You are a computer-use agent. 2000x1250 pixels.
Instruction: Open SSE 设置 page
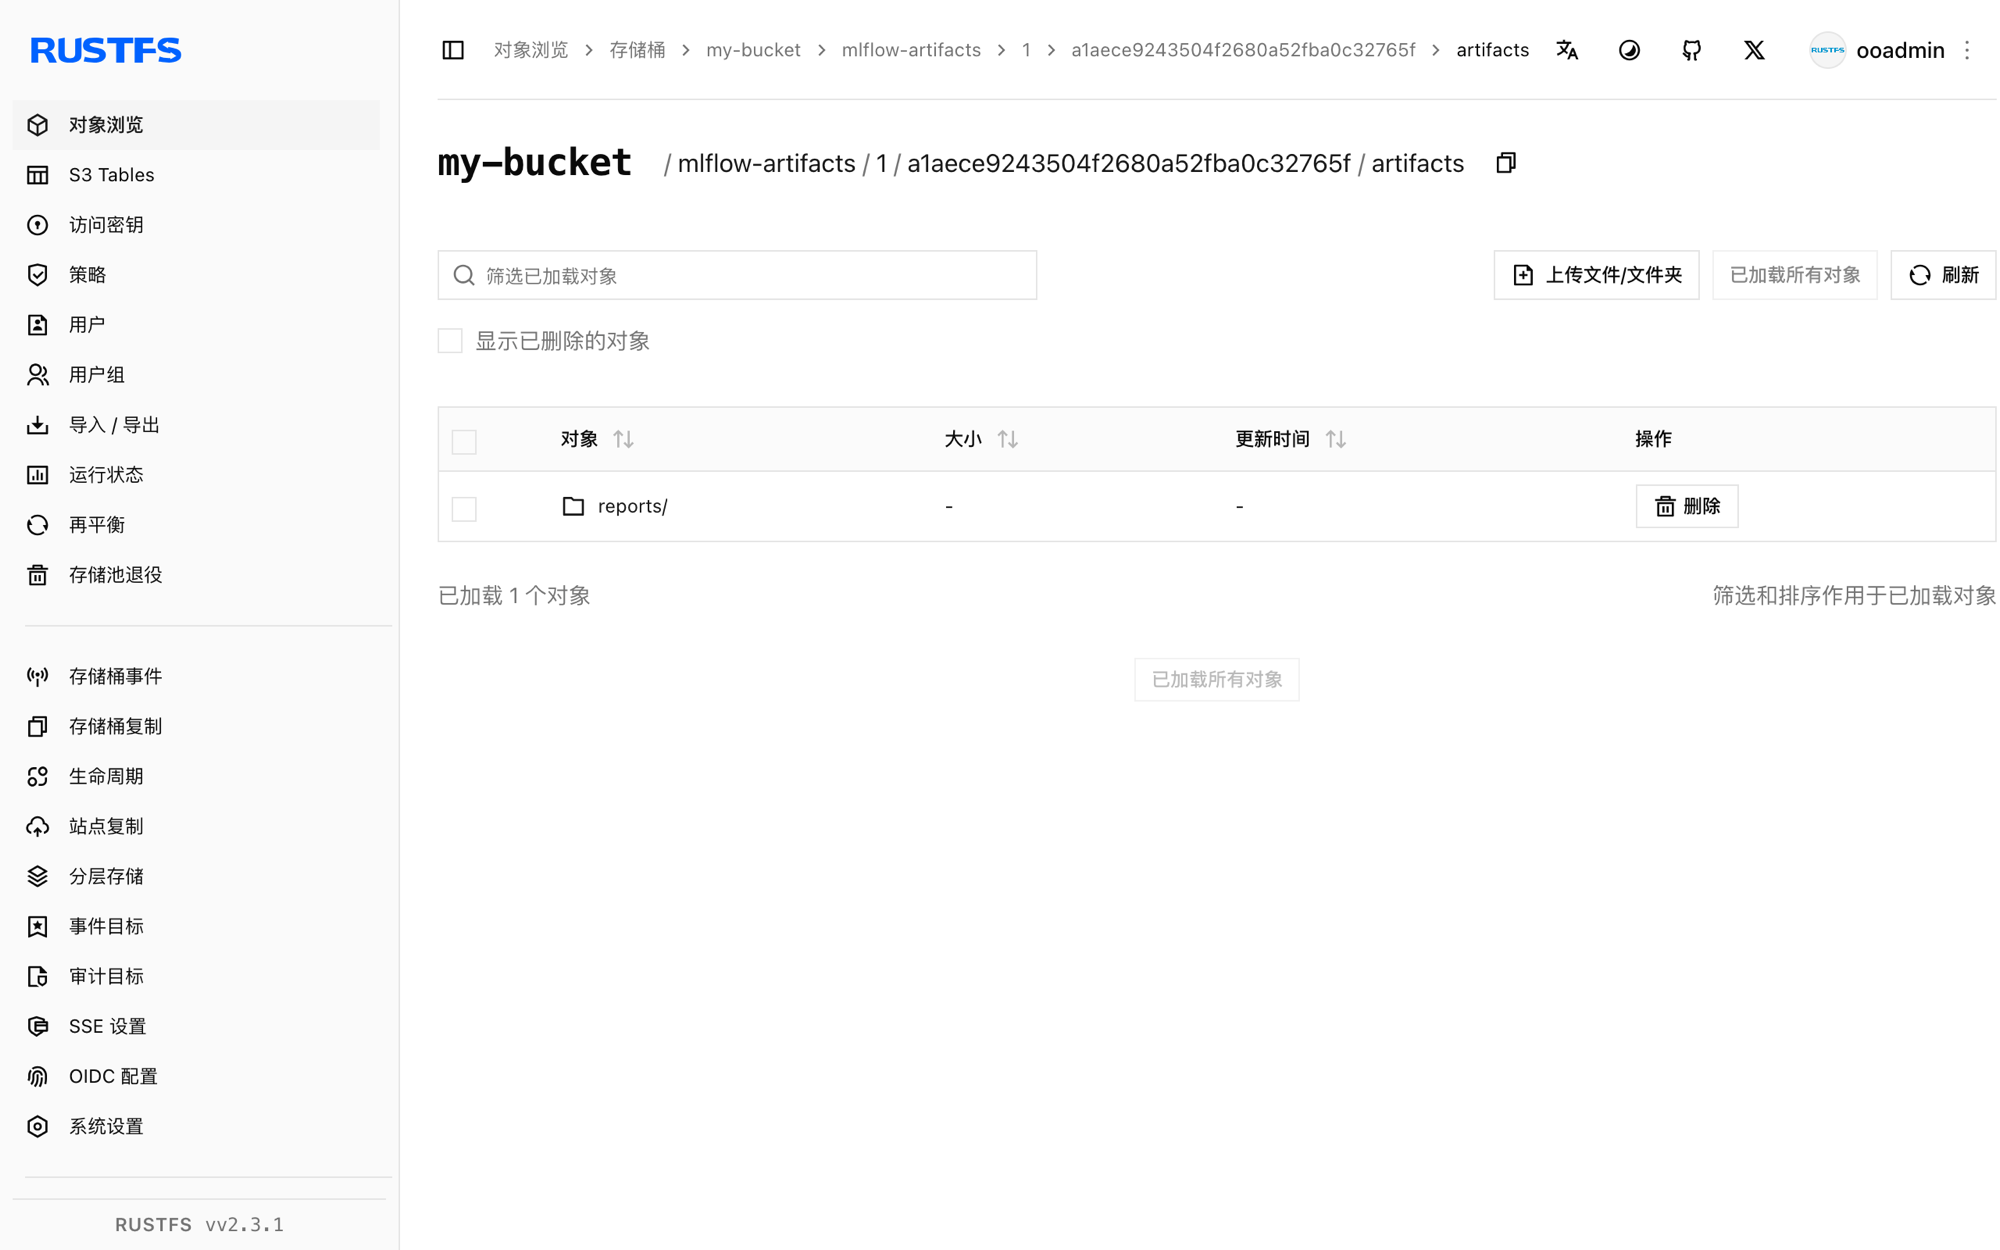pos(196,1027)
